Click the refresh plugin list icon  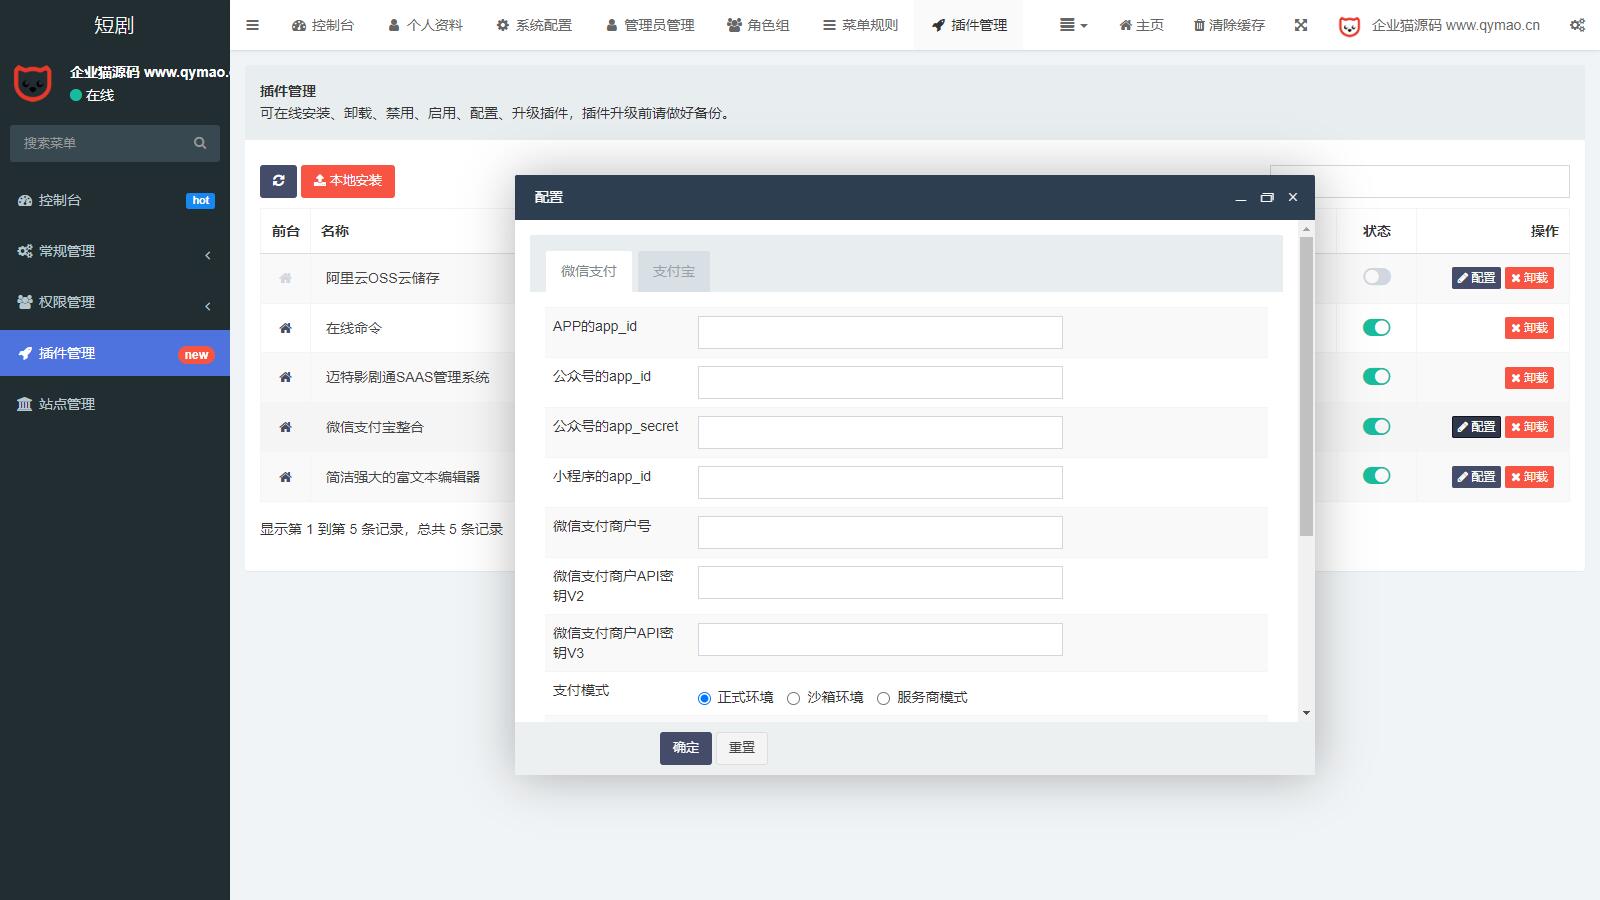pyautogui.click(x=278, y=181)
